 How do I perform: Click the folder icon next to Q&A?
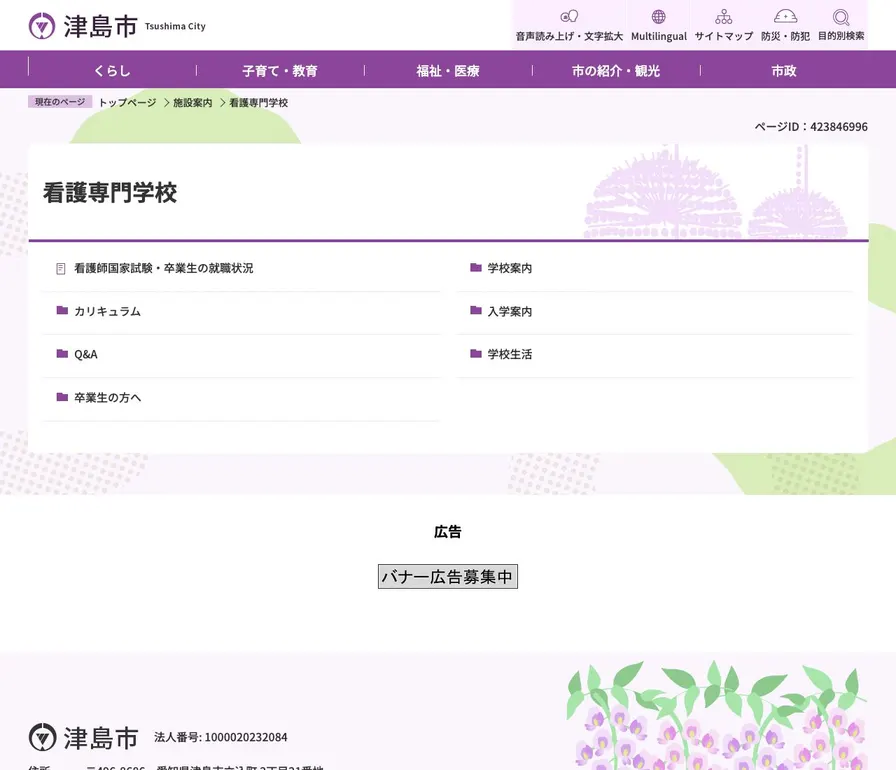click(62, 354)
